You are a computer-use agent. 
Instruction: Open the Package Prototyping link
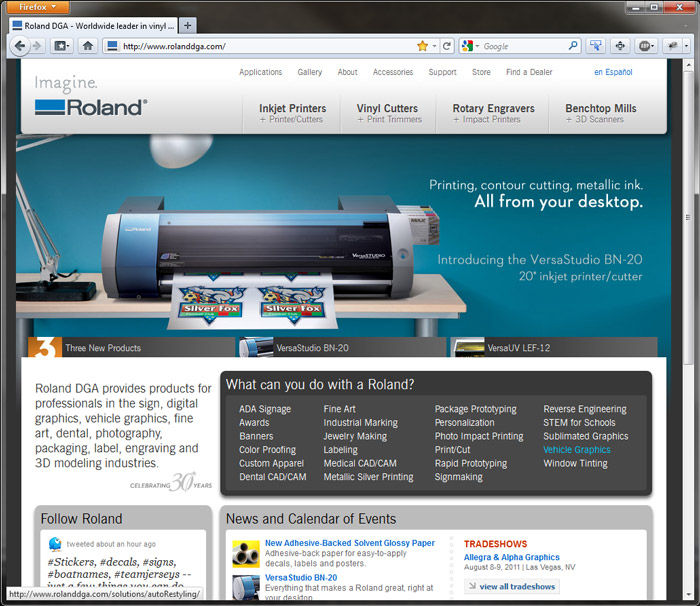coord(475,409)
